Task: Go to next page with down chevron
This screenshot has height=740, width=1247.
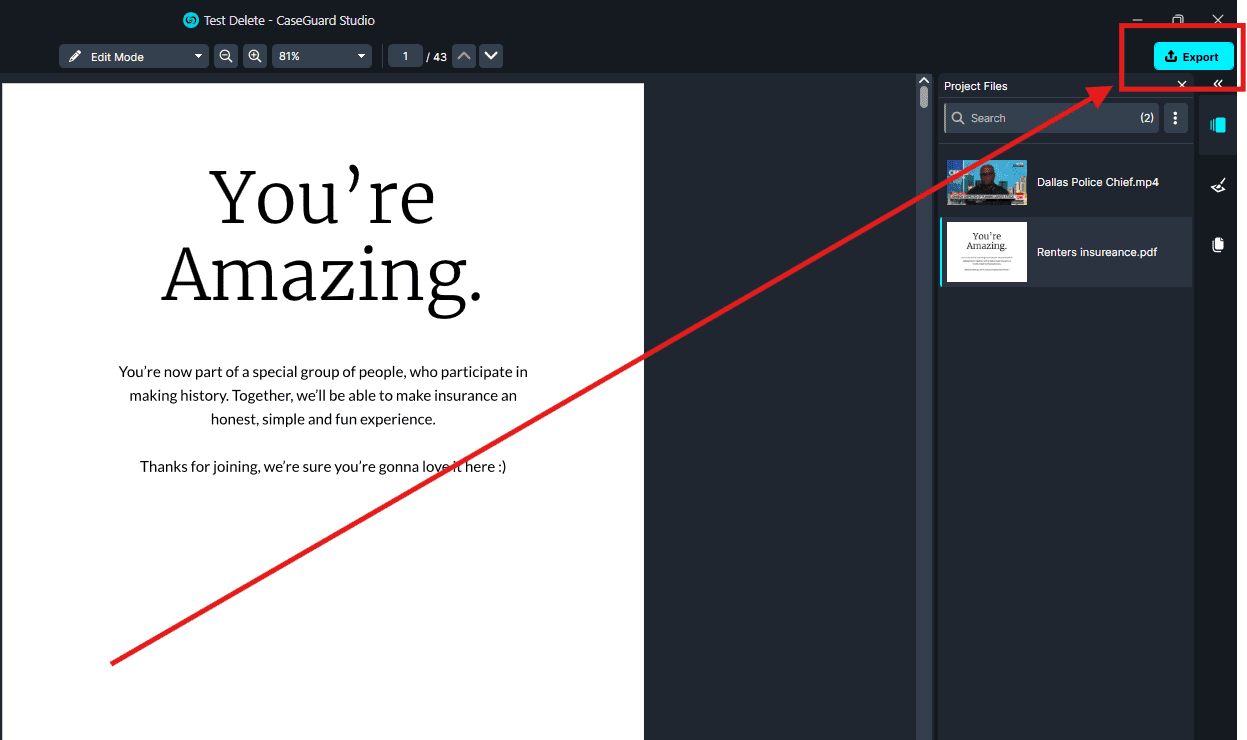Action: pyautogui.click(x=490, y=57)
